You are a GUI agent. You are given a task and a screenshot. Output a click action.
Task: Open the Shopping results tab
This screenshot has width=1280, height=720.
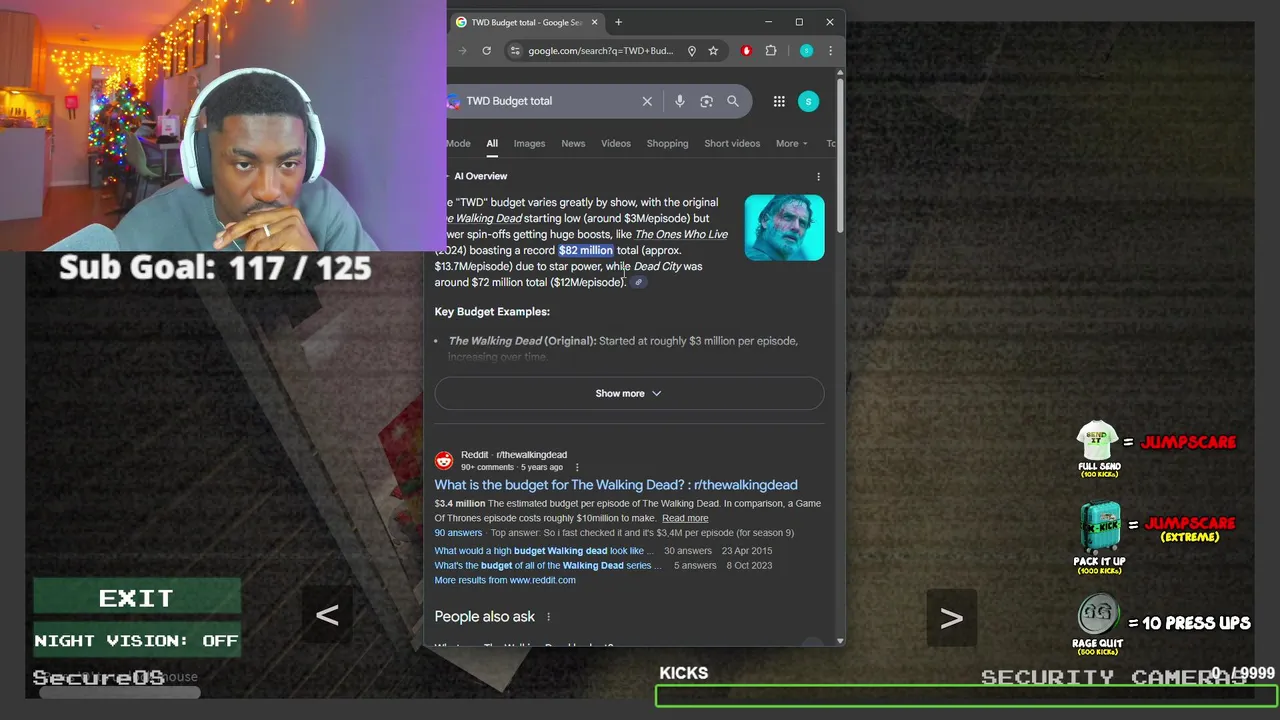tap(667, 143)
